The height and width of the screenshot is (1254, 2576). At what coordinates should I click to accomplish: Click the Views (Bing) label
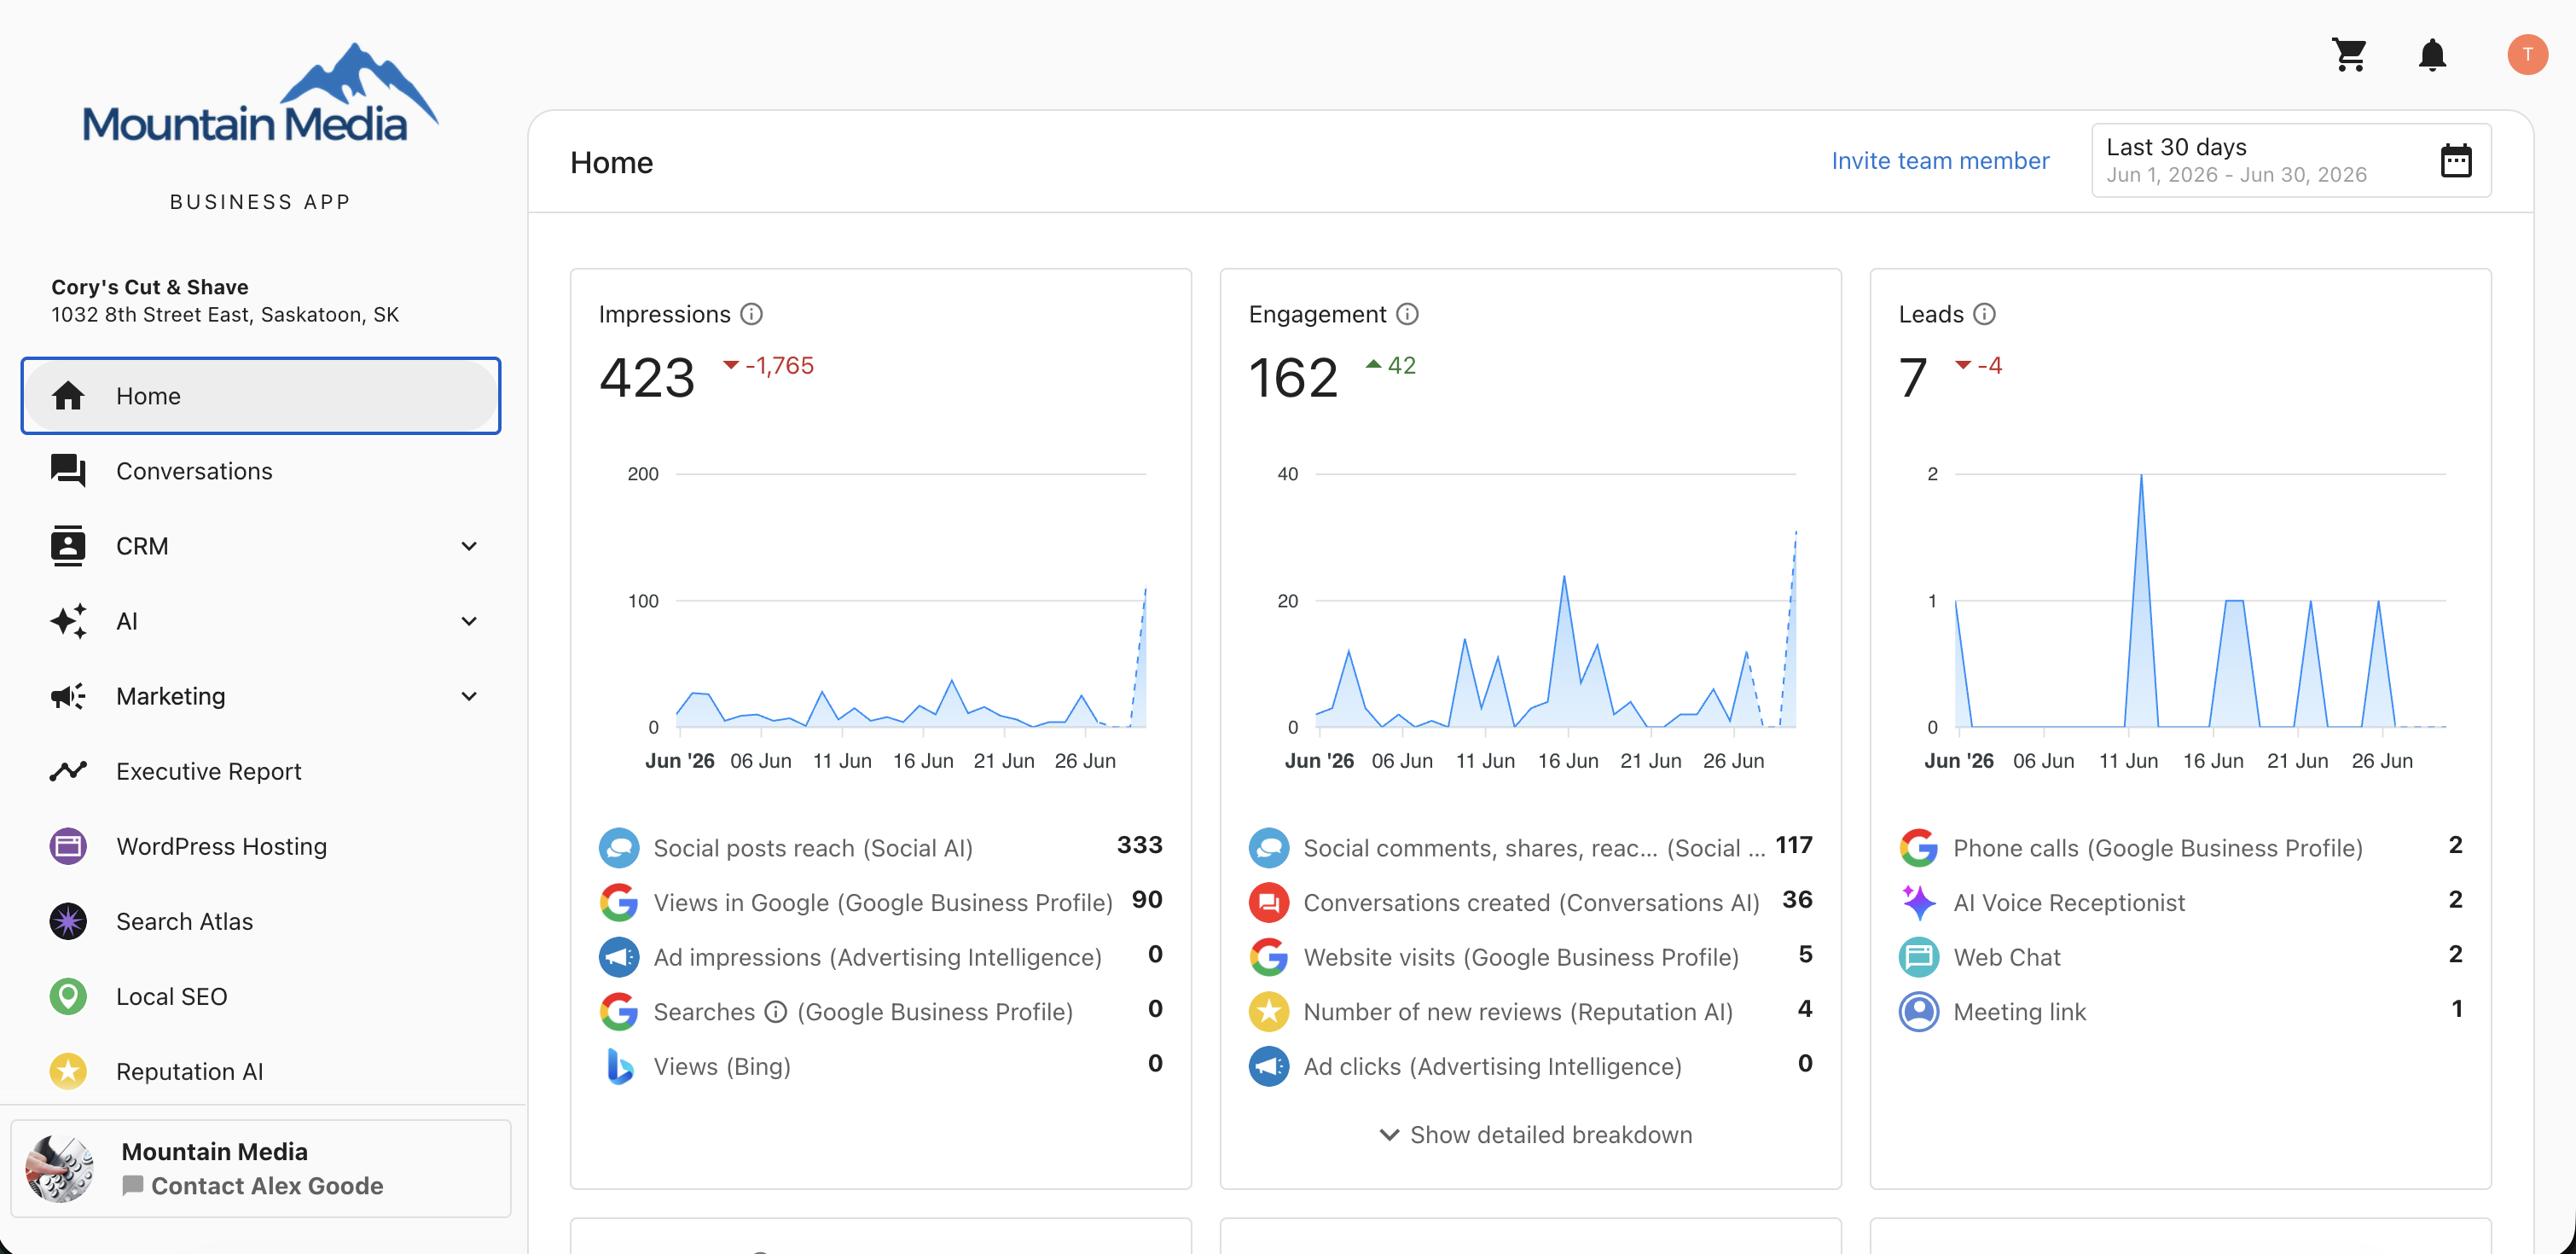coord(722,1066)
